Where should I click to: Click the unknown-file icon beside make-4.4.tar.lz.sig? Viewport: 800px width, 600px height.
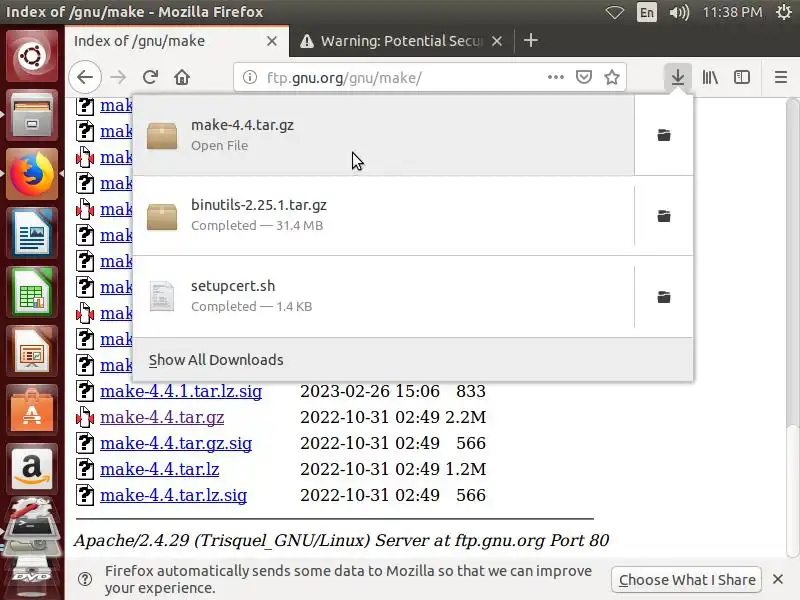pyautogui.click(x=85, y=495)
